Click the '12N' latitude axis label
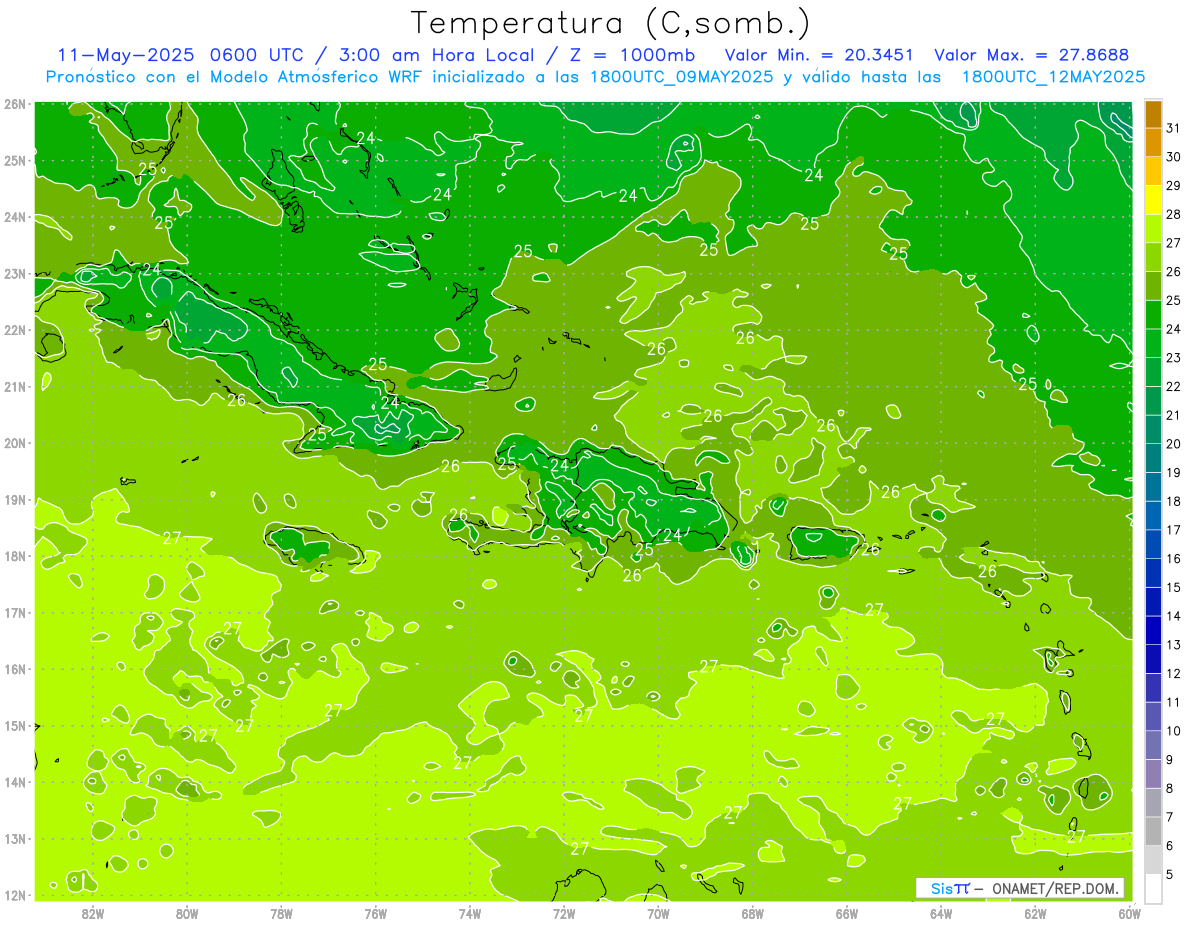Screen dimensions: 1200x927 (15, 895)
